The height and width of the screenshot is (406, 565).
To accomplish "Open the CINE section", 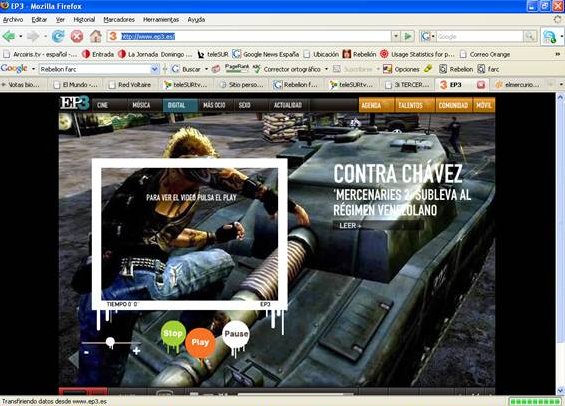I will [x=103, y=105].
